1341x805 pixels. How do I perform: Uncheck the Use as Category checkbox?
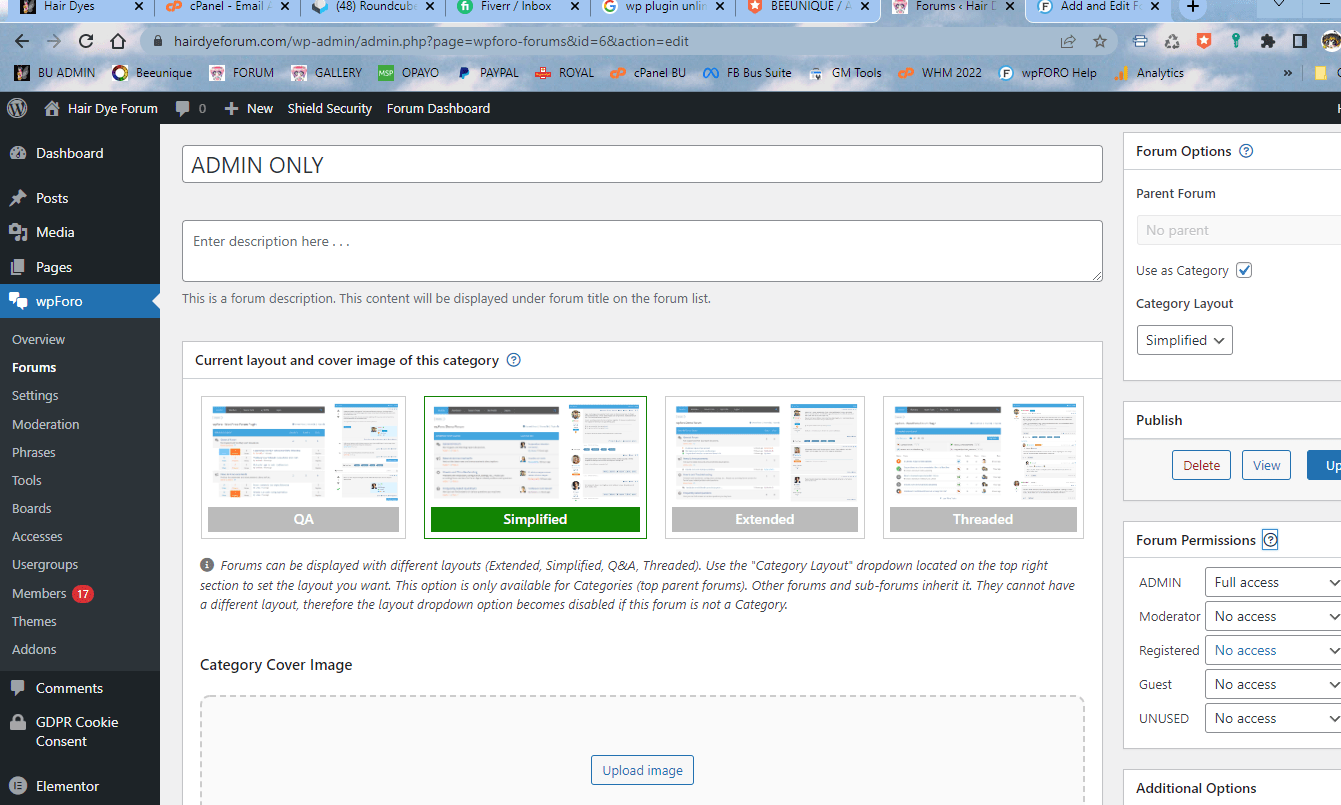click(1244, 269)
